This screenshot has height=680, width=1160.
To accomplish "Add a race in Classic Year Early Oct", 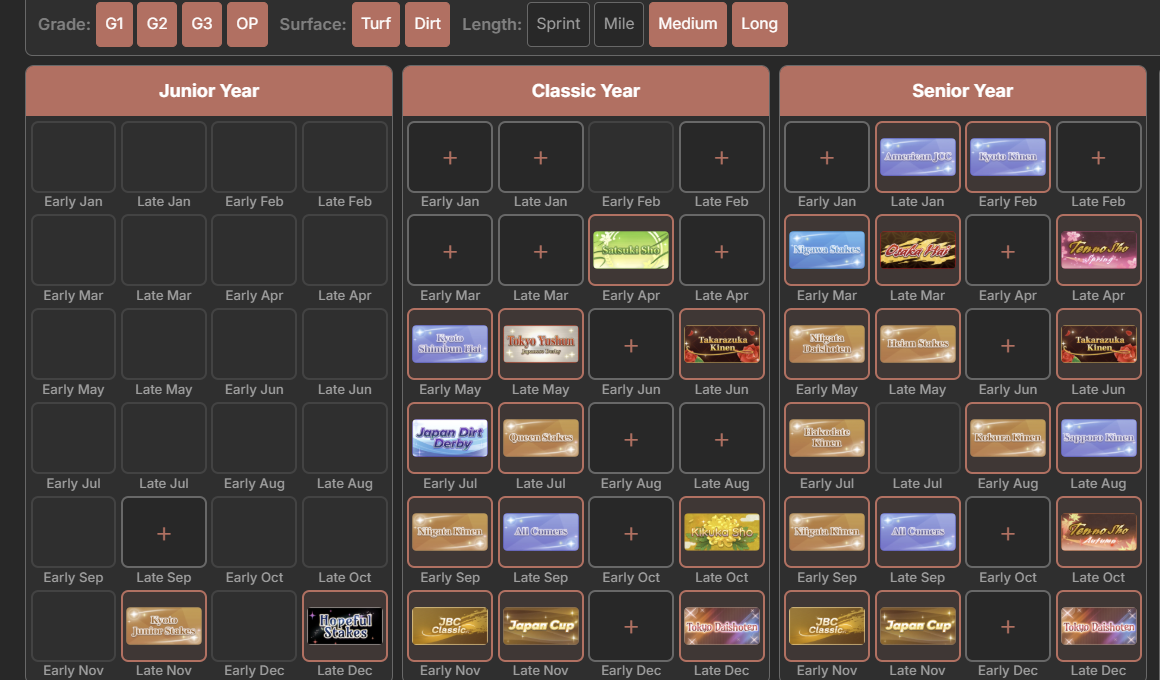I will [x=631, y=532].
